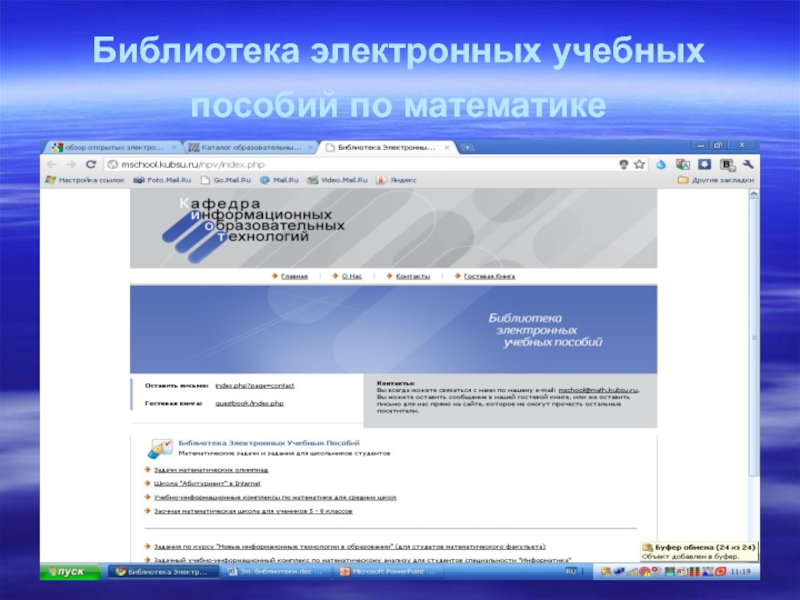Open the translate extension icon
Image resolution: width=800 pixels, height=600 pixels.
[683, 164]
